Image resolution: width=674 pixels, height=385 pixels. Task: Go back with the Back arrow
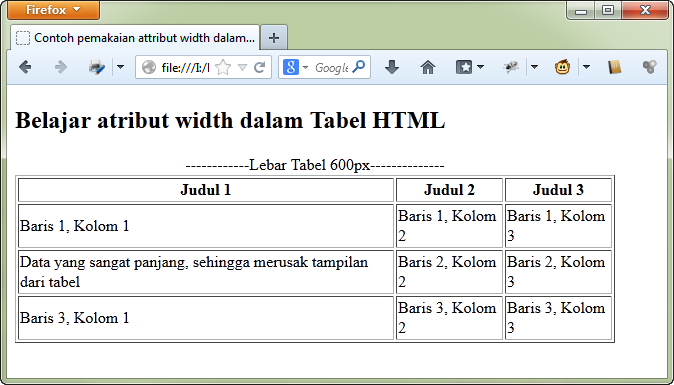[25, 67]
